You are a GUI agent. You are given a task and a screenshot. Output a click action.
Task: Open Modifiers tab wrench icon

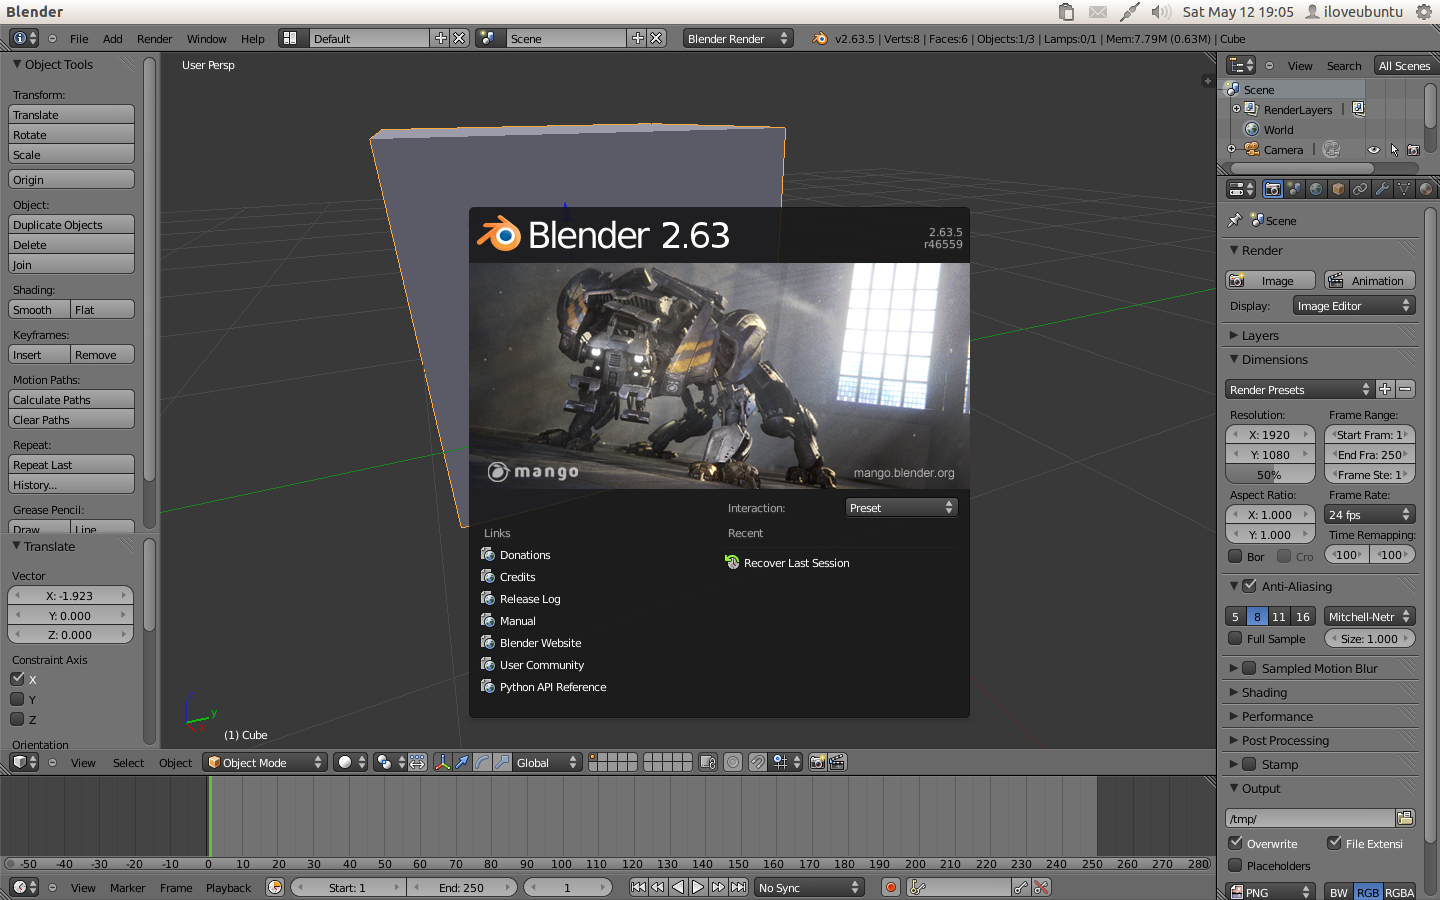pyautogui.click(x=1382, y=189)
